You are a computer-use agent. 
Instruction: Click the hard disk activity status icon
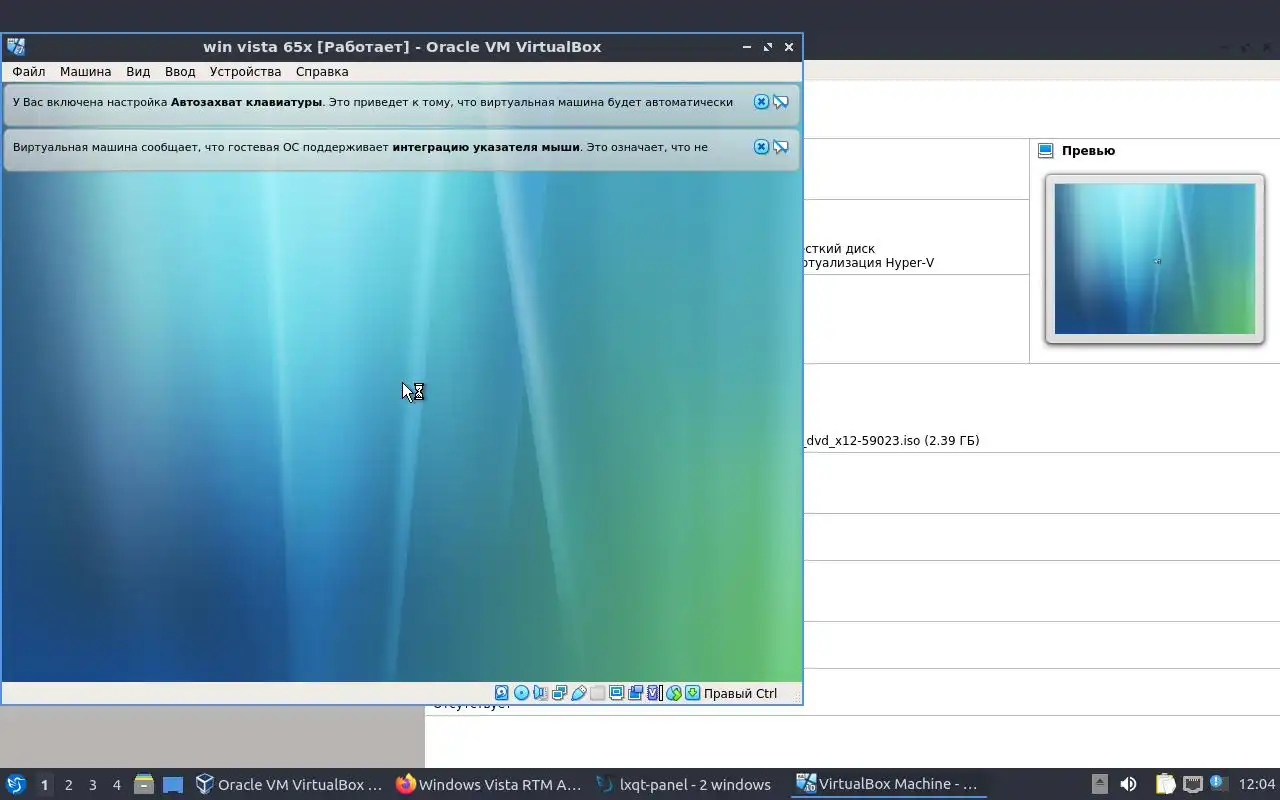[x=501, y=693]
